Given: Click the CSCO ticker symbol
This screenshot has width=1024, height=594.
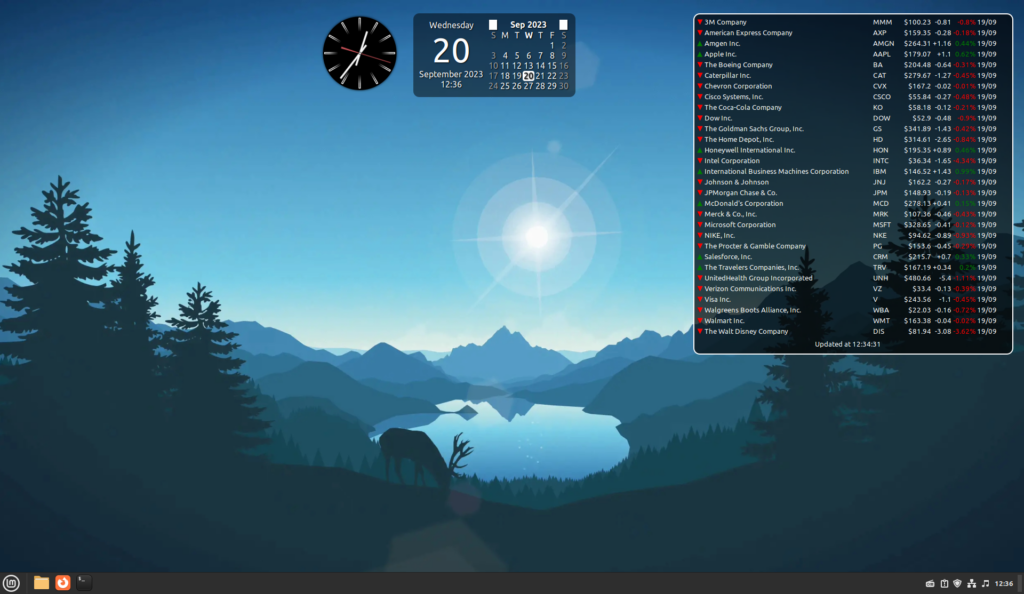Looking at the screenshot, I should 882,97.
